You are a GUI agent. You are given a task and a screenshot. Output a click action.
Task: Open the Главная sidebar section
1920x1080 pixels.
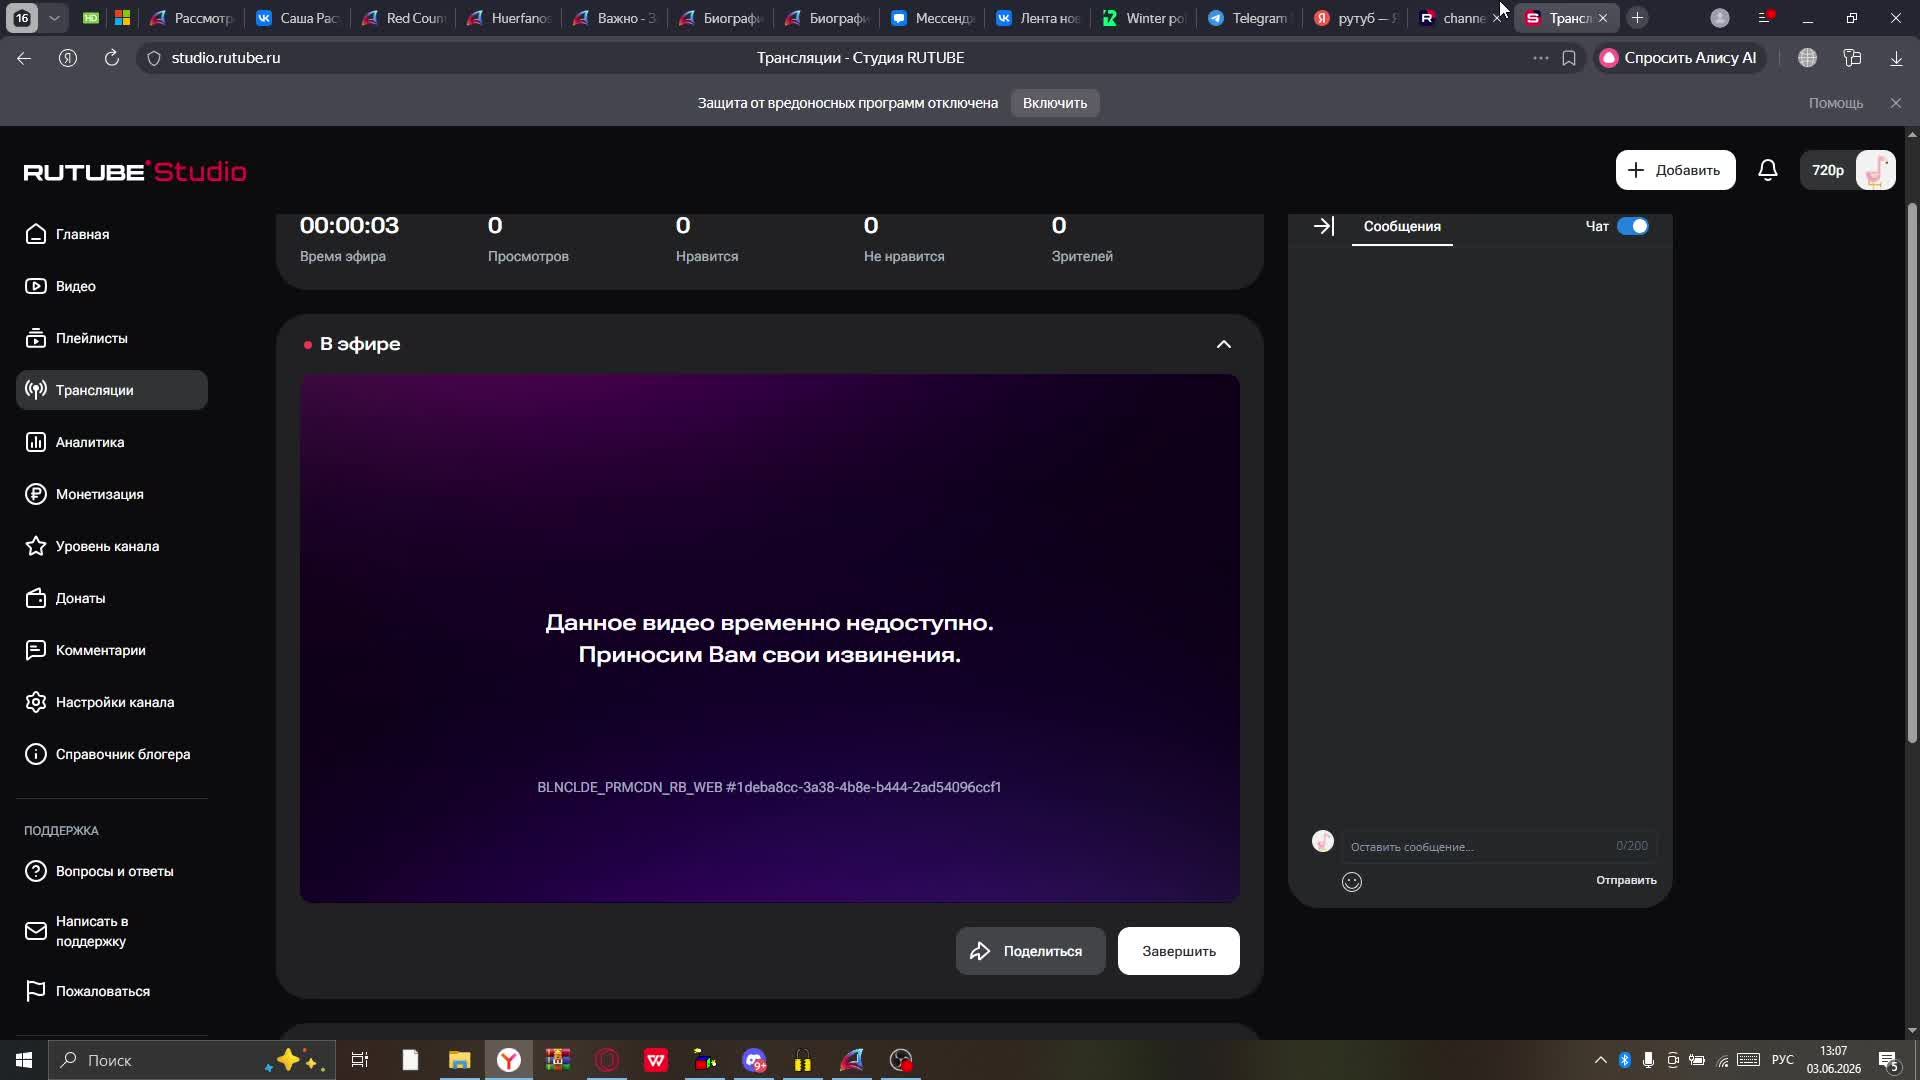(x=112, y=234)
